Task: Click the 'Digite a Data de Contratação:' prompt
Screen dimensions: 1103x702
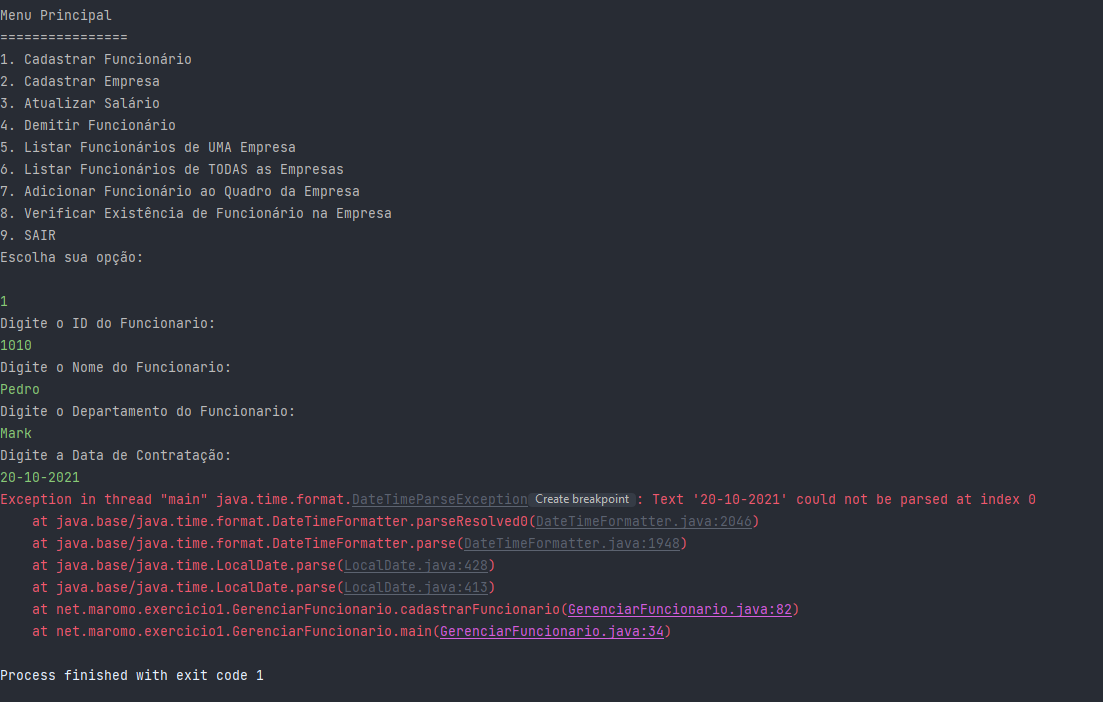Action: click(115, 456)
